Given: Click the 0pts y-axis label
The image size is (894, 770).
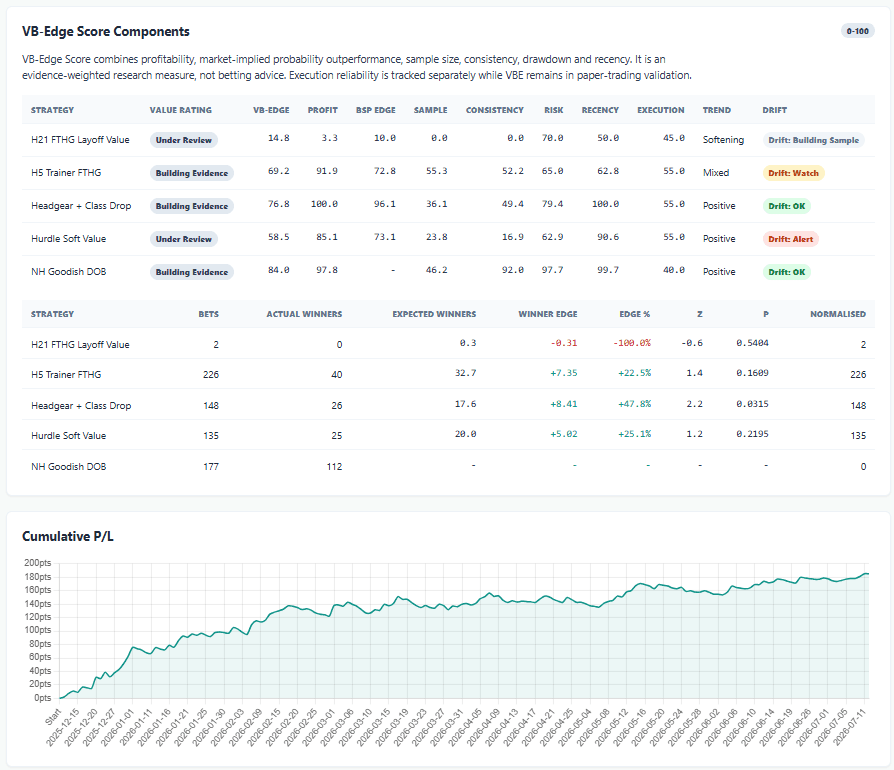Looking at the screenshot, I should 43,698.
